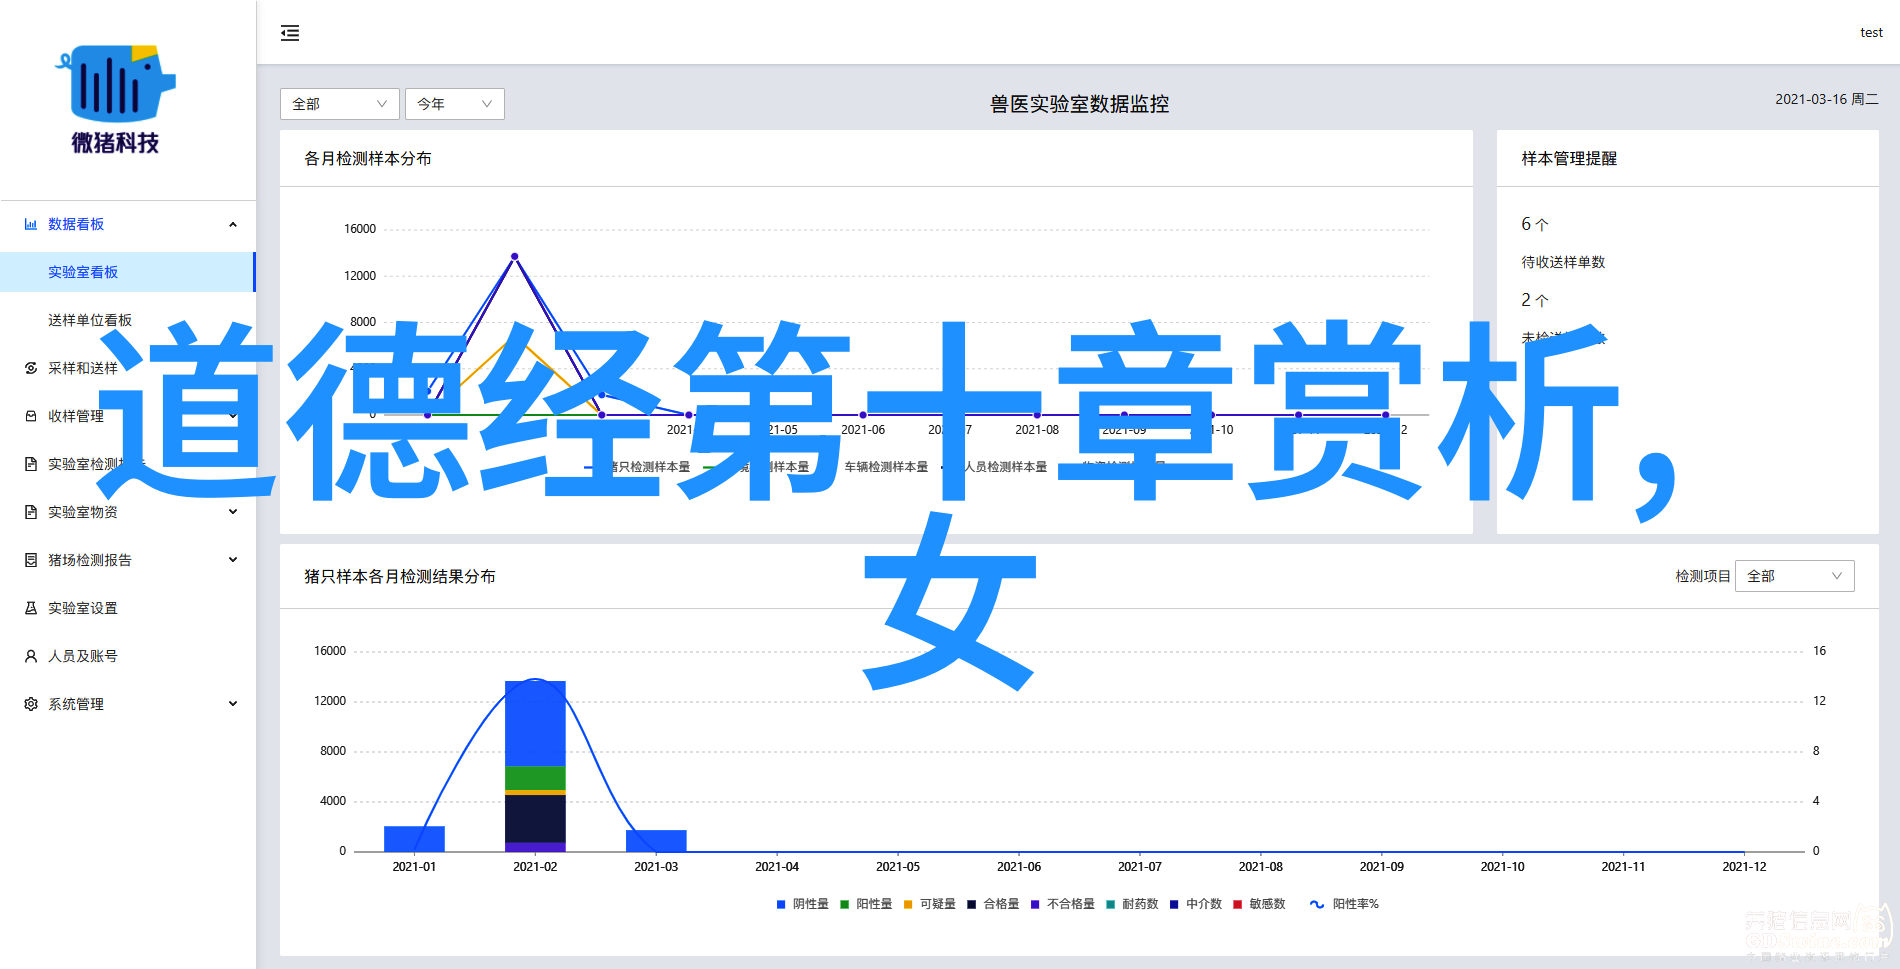The image size is (1900, 969).
Task: Click the 人员及账号 person icon
Action: pyautogui.click(x=31, y=657)
